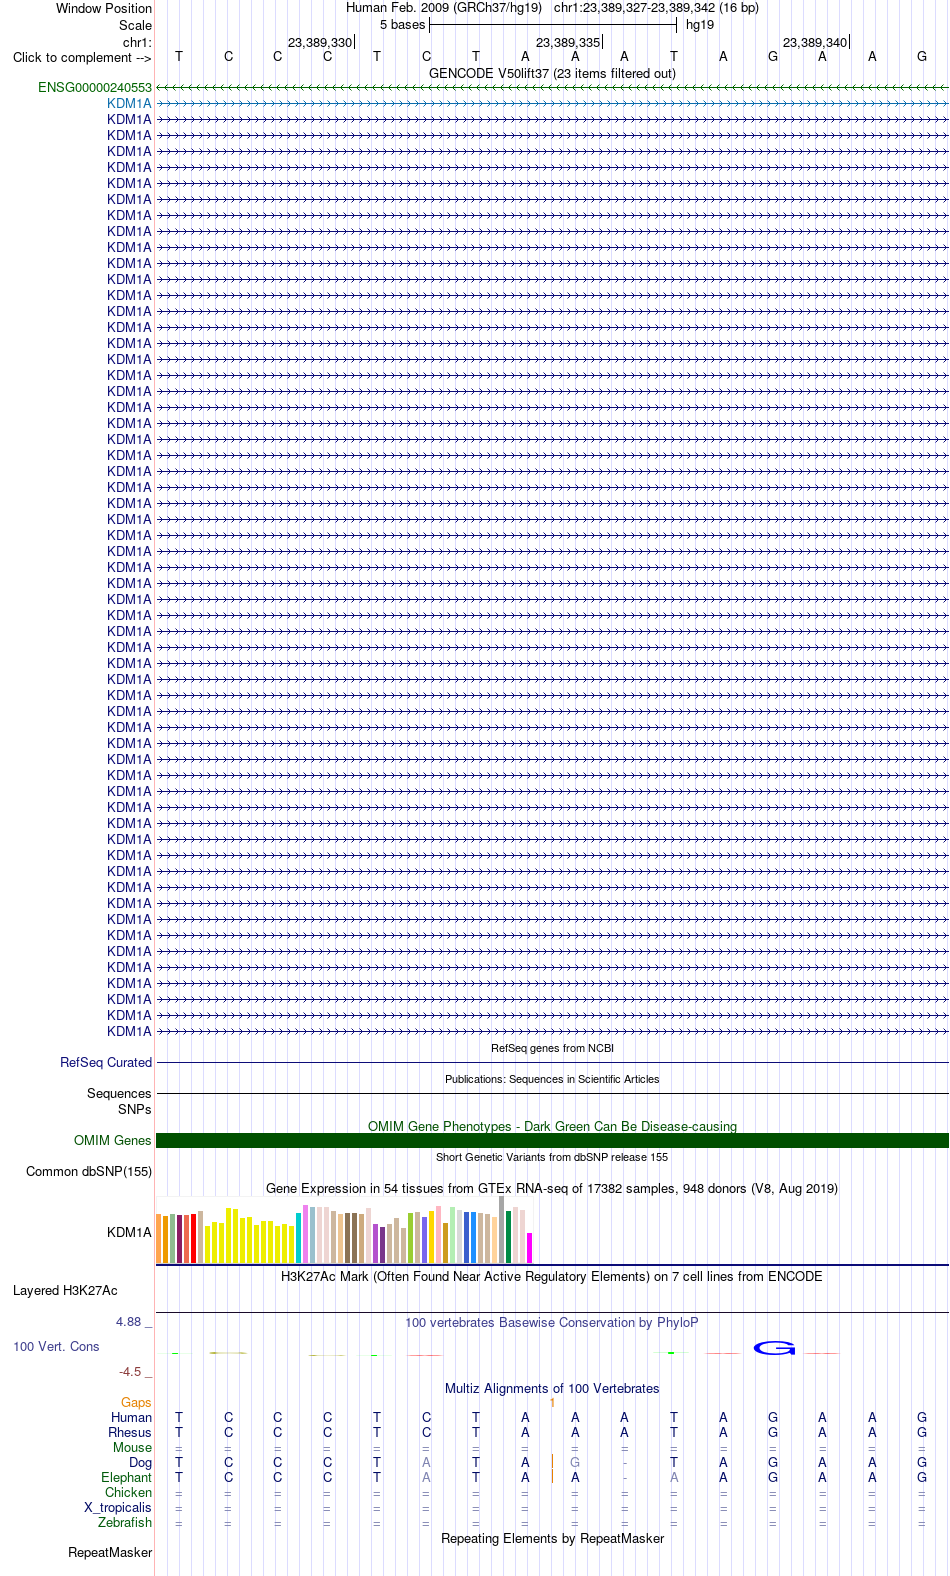Click the GTEx tissue expression bar chart
950x1576 pixels.
coord(344,1230)
